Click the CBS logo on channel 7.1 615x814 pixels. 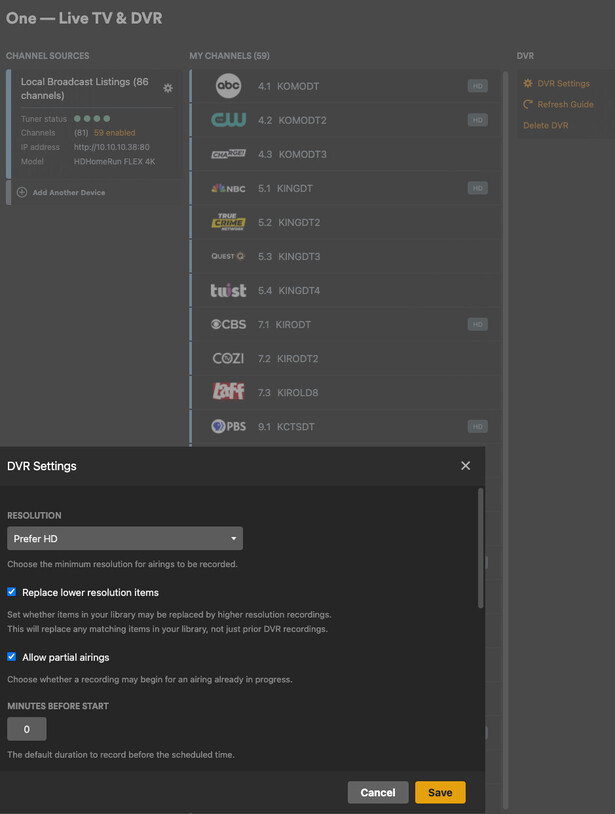click(228, 324)
